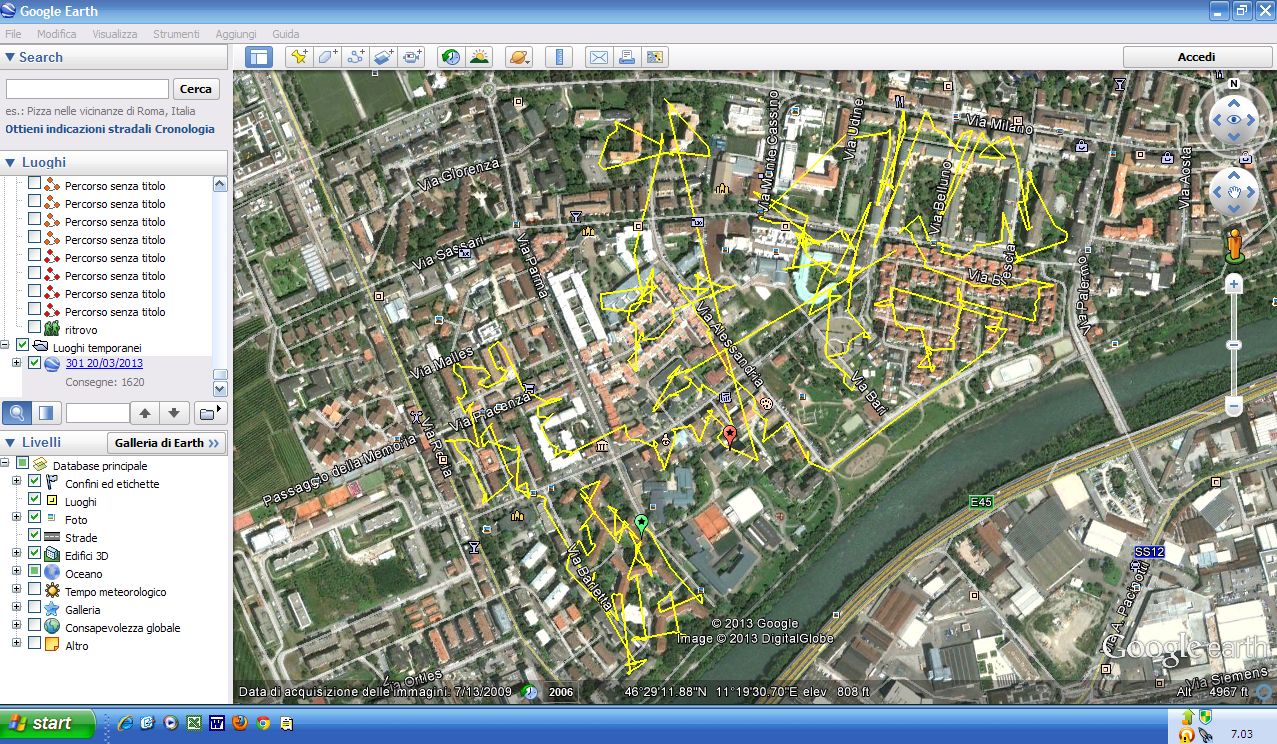Uncheck the Confini ed etichette layer
Image resolution: width=1277 pixels, height=744 pixels.
click(x=35, y=483)
